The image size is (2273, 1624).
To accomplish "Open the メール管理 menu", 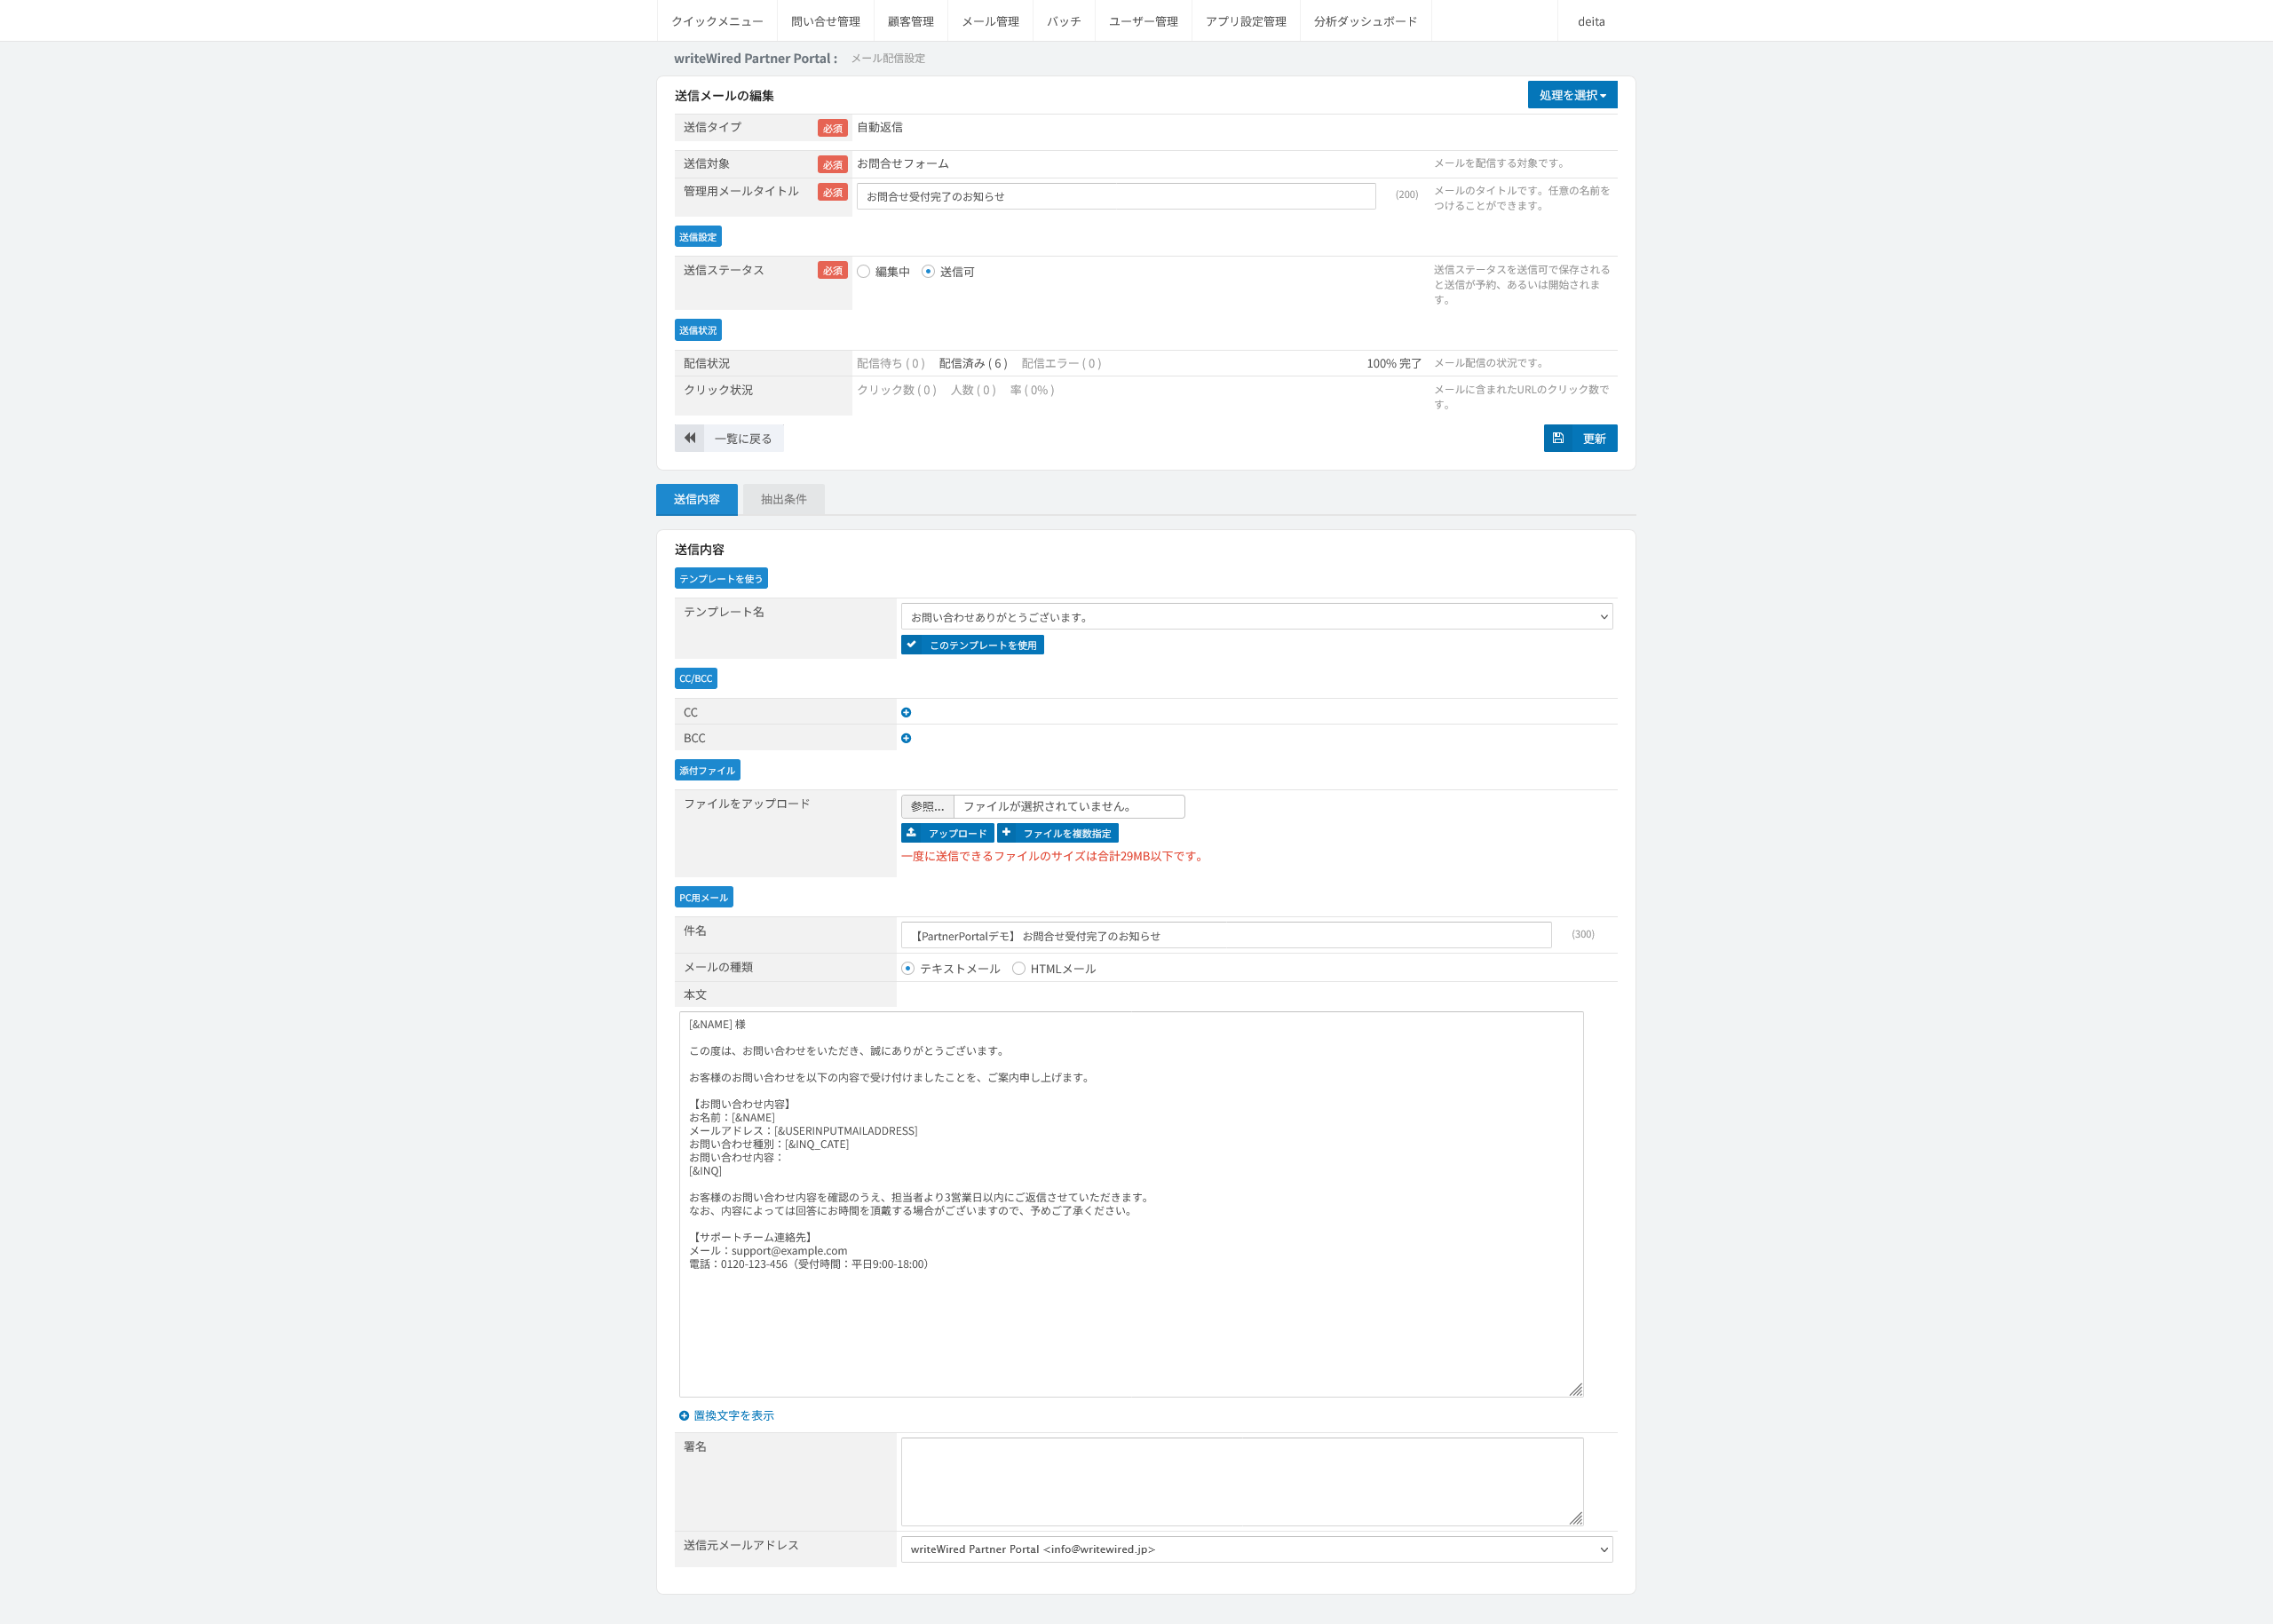I will 990,21.
